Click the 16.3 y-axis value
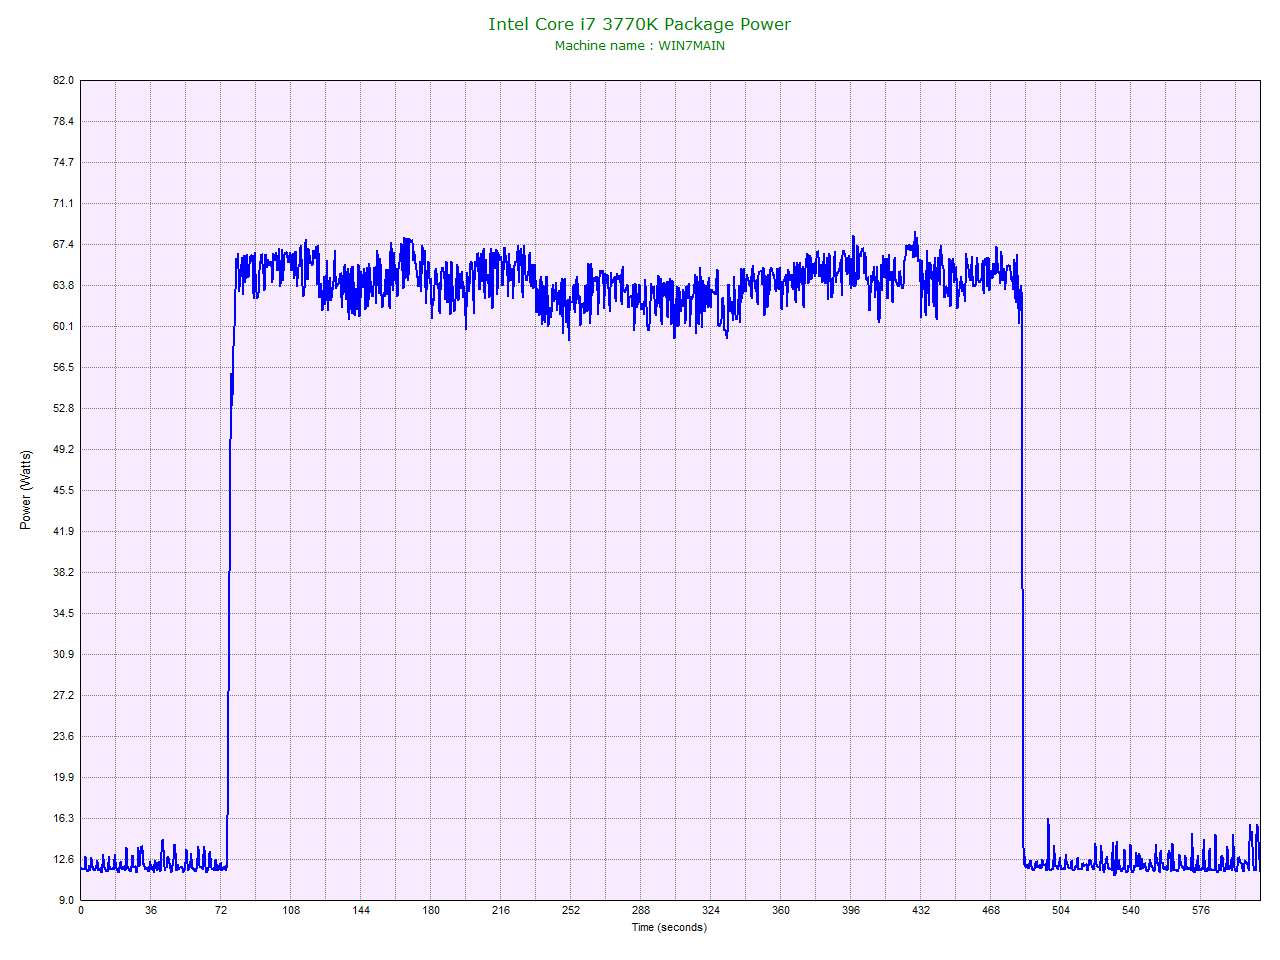1280x960 pixels. click(63, 818)
